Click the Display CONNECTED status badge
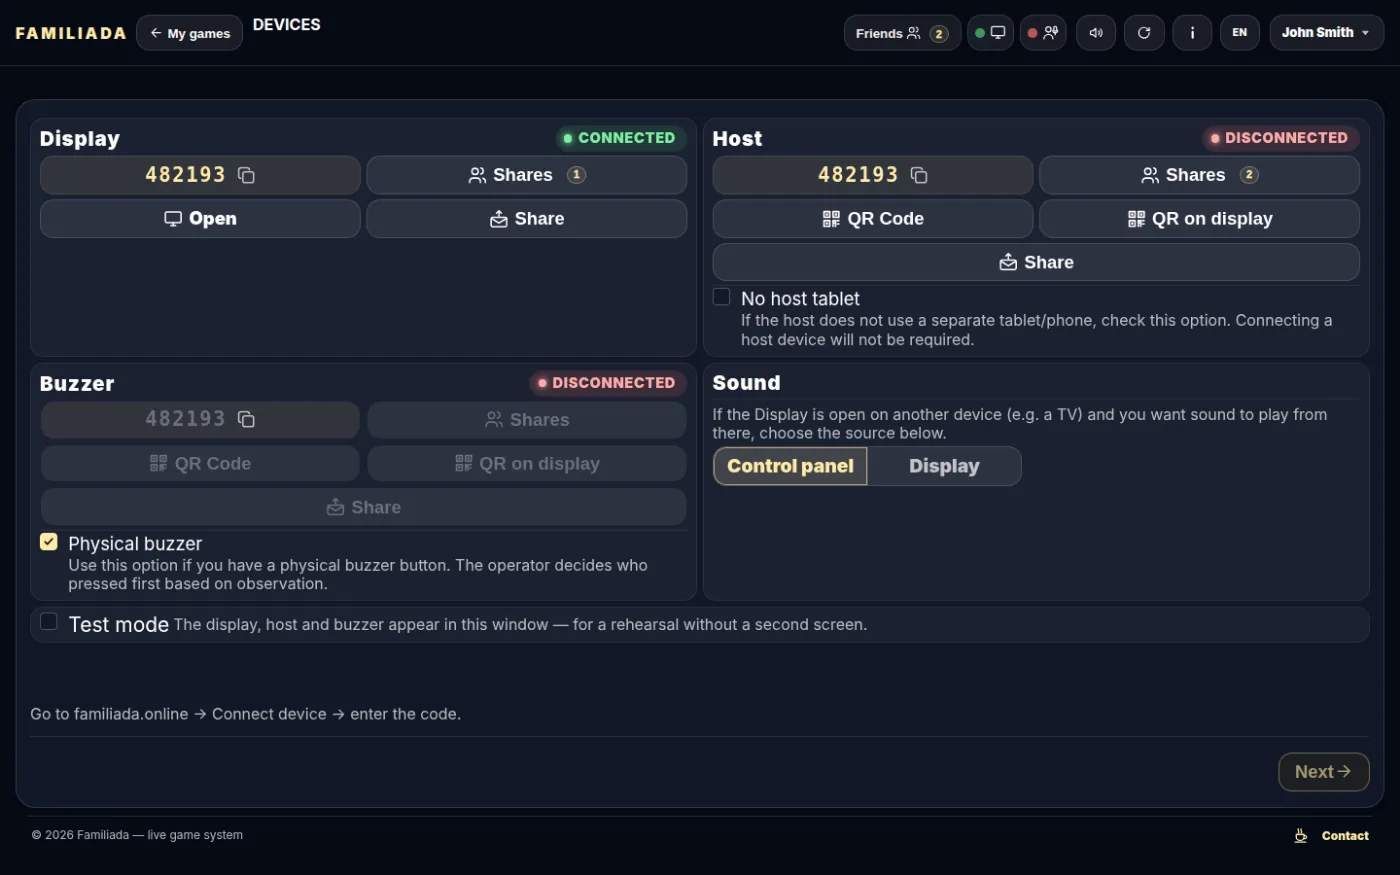Viewport: 1400px width, 875px height. click(x=619, y=138)
